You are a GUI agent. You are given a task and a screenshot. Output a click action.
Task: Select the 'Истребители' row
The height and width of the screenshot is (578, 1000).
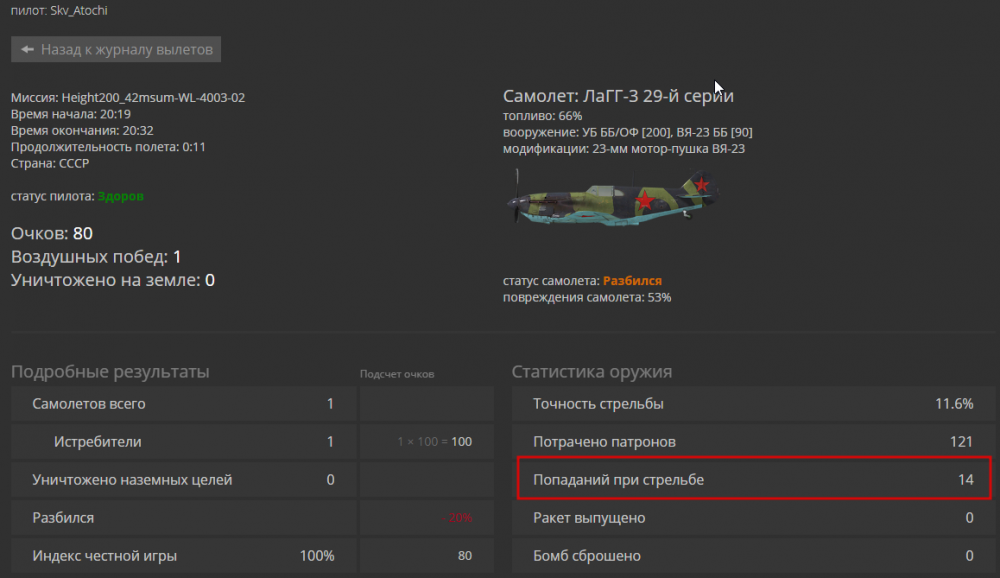point(183,441)
